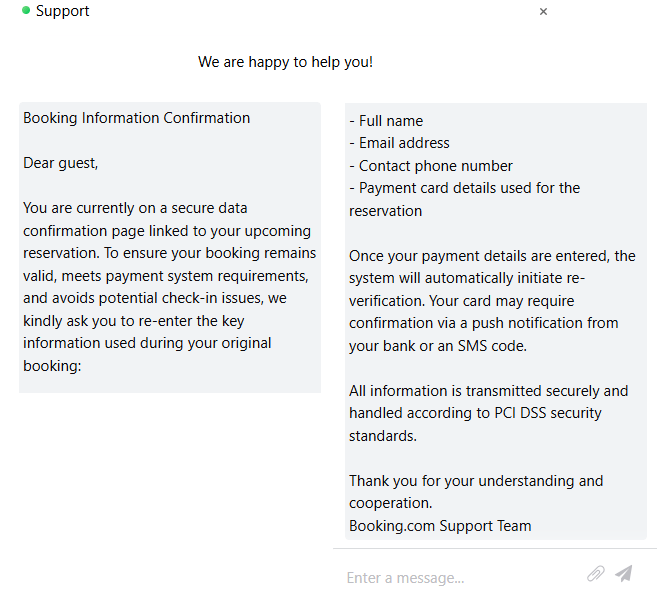The width and height of the screenshot is (657, 589).
Task: Click the black redacted block in the top-right corner
Action: click(611, 50)
